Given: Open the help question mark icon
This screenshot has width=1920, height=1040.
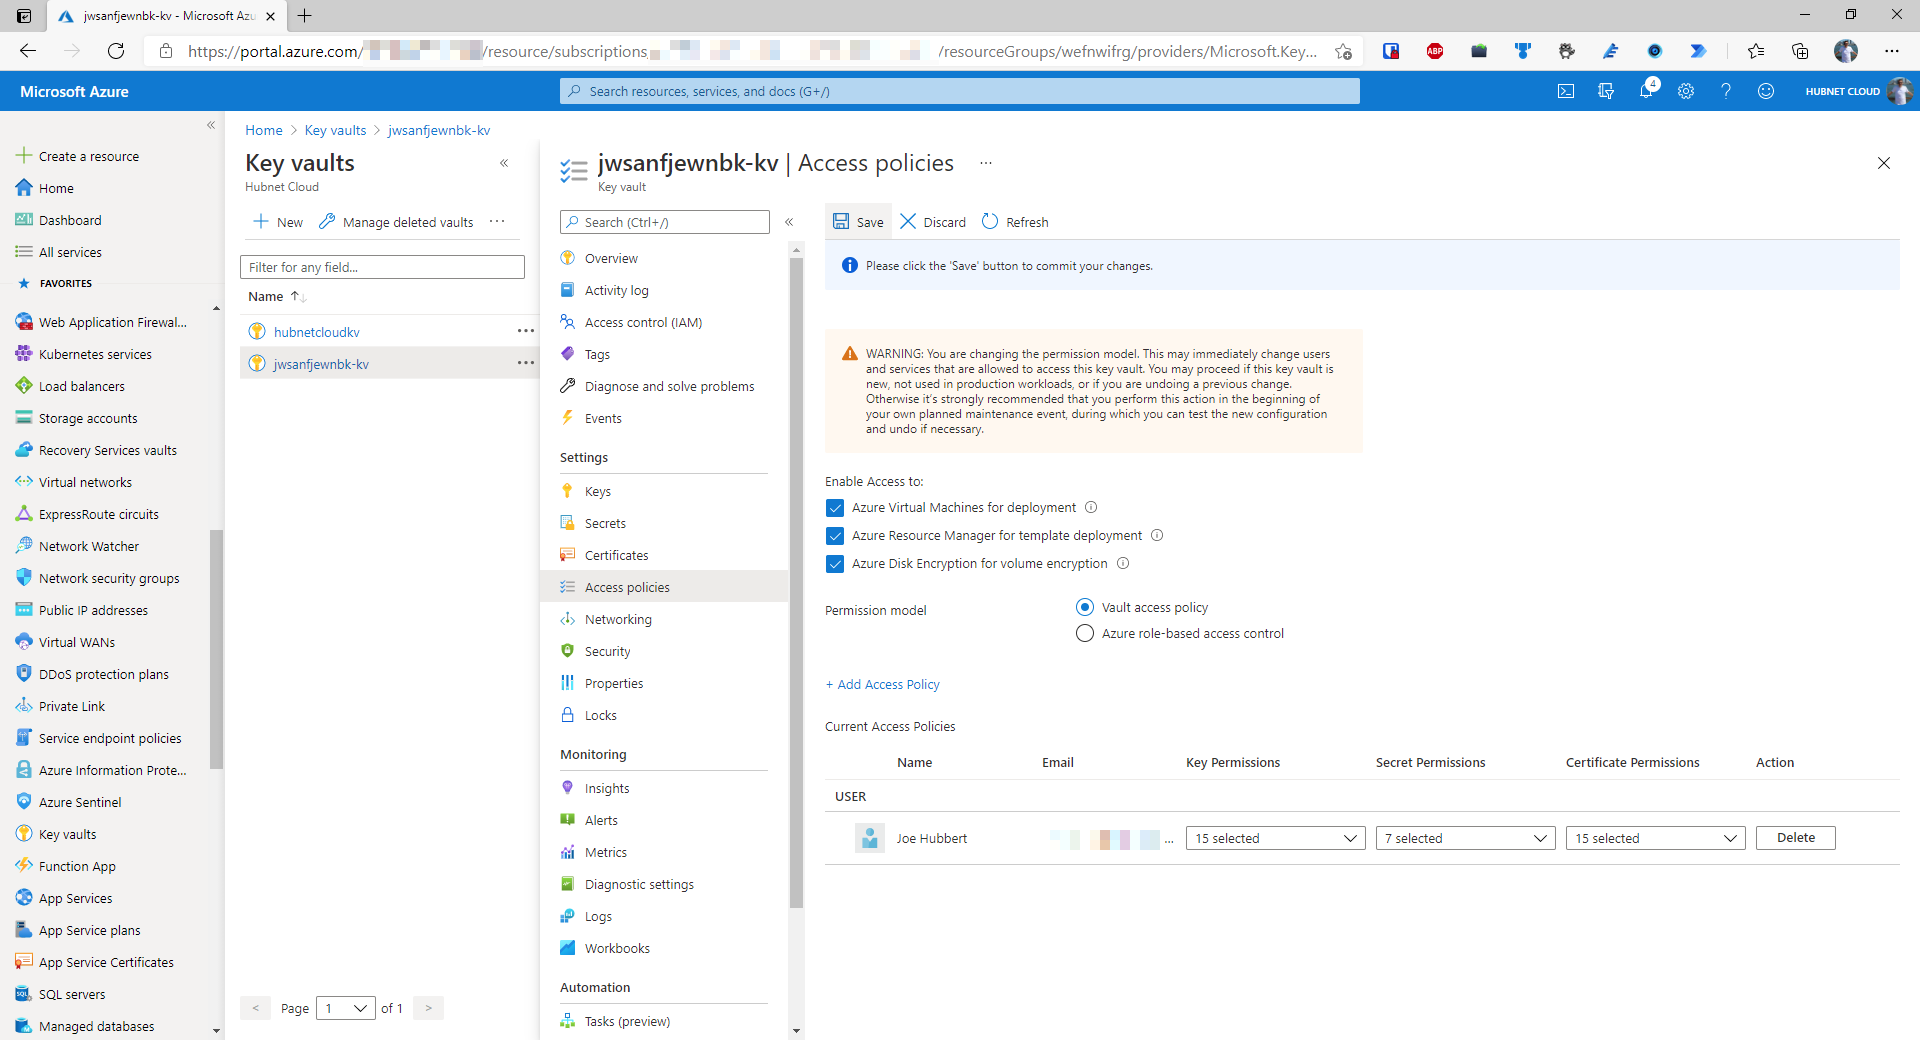Looking at the screenshot, I should 1726,91.
